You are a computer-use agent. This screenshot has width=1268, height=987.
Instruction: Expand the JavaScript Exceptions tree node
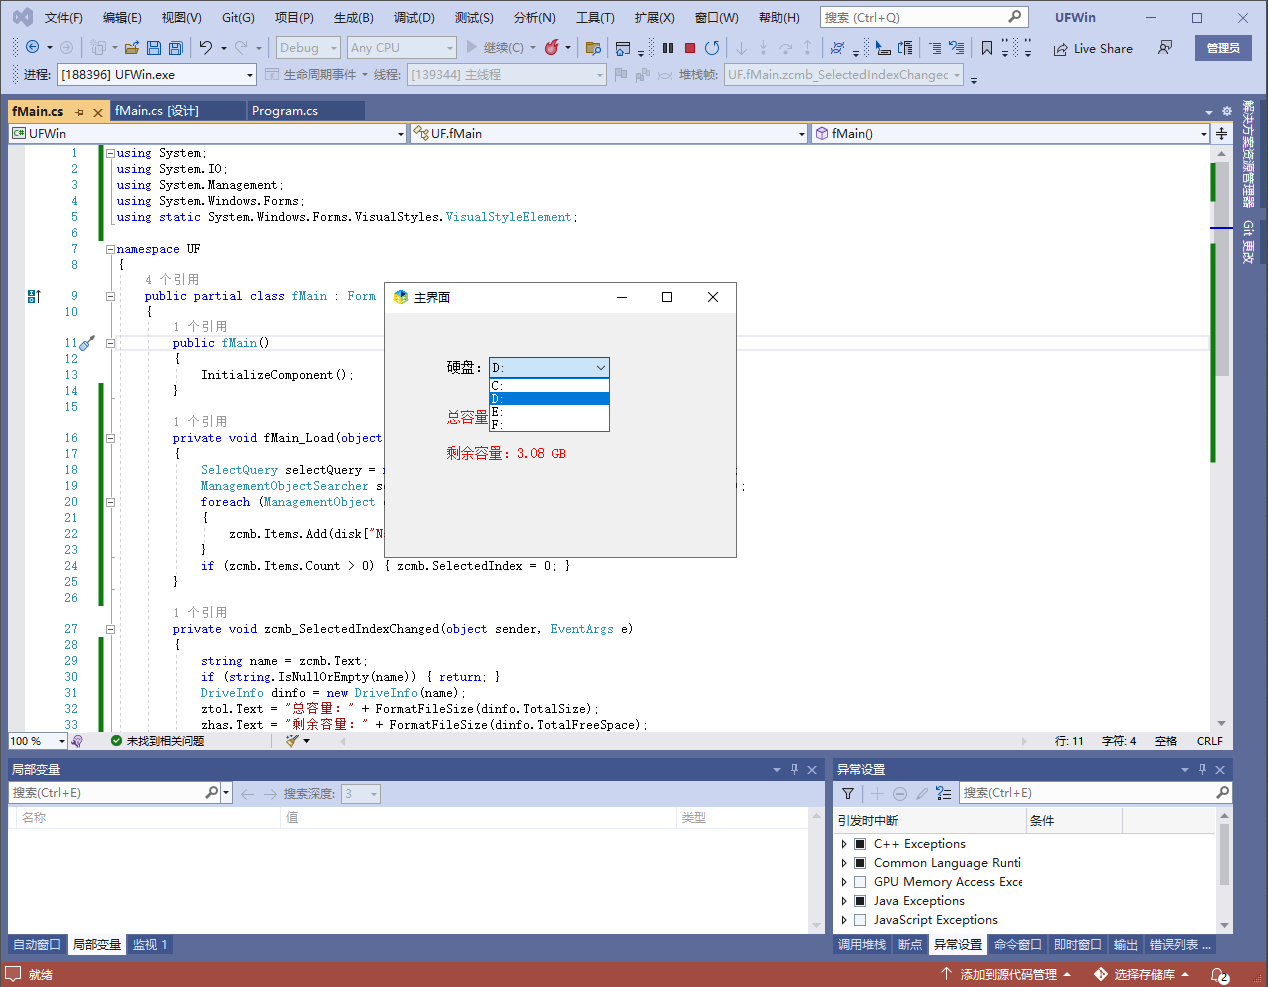[x=844, y=920]
